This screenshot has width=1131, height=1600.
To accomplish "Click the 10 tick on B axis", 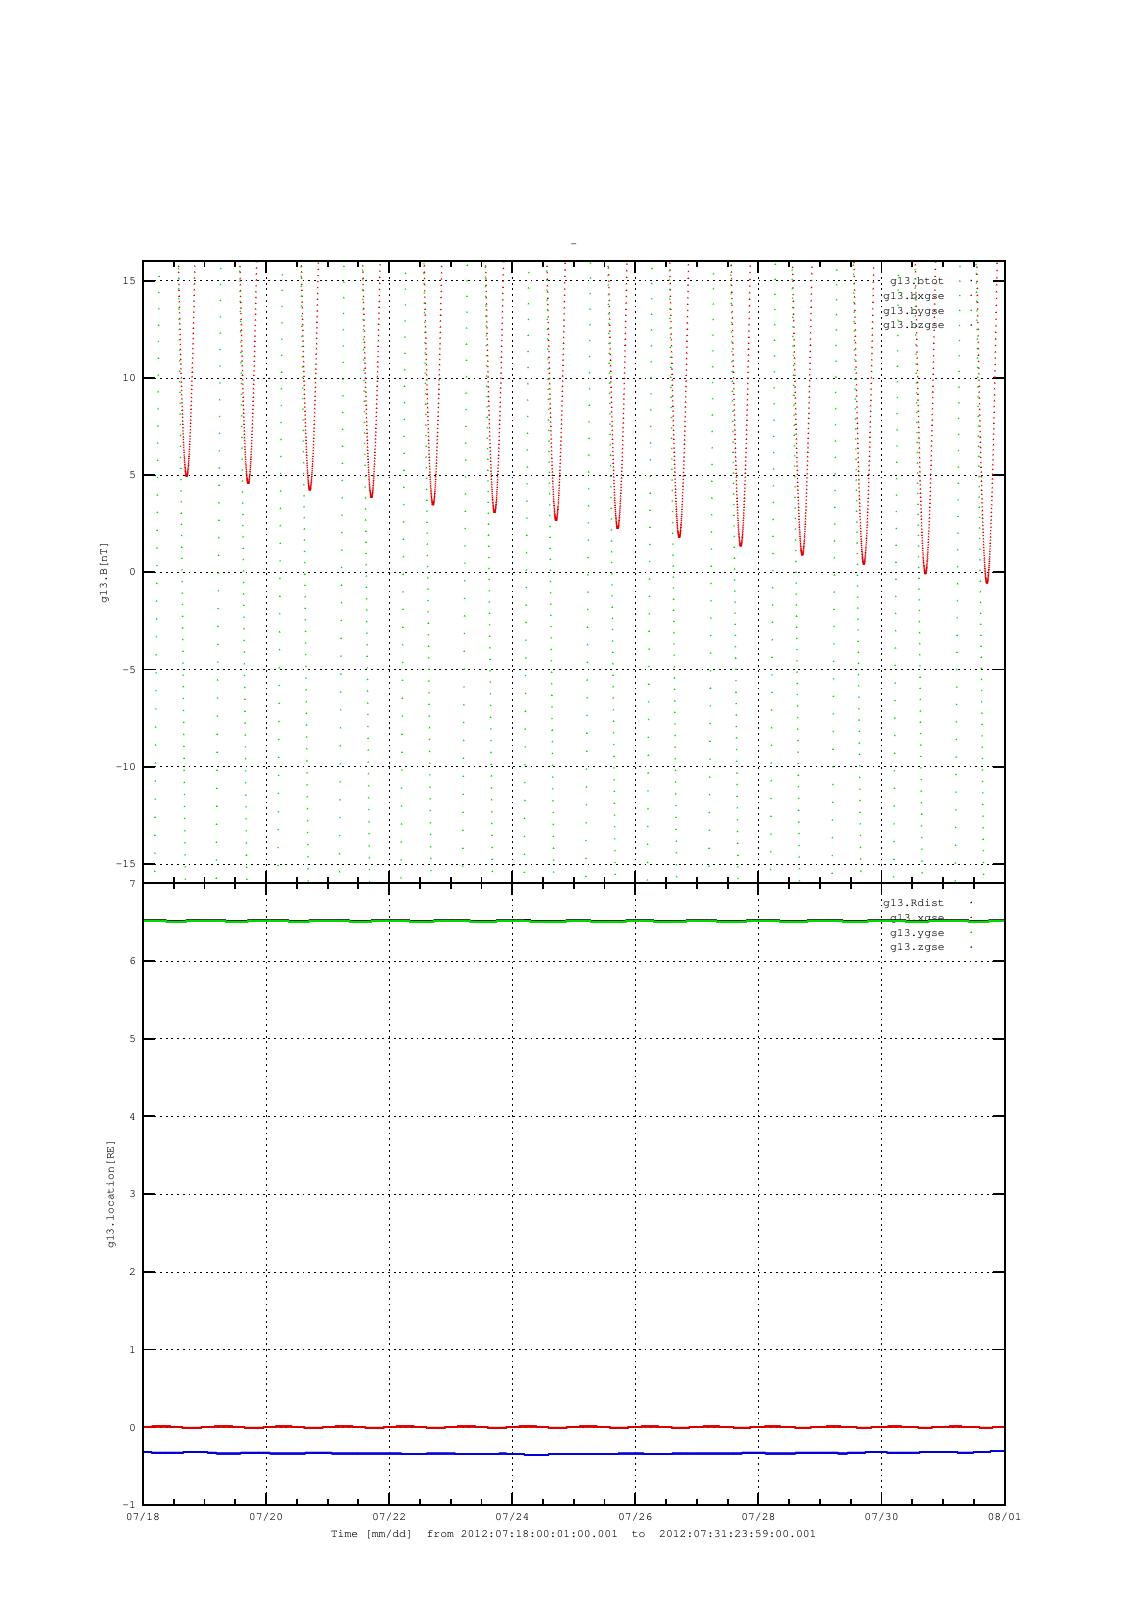I will click(x=129, y=378).
